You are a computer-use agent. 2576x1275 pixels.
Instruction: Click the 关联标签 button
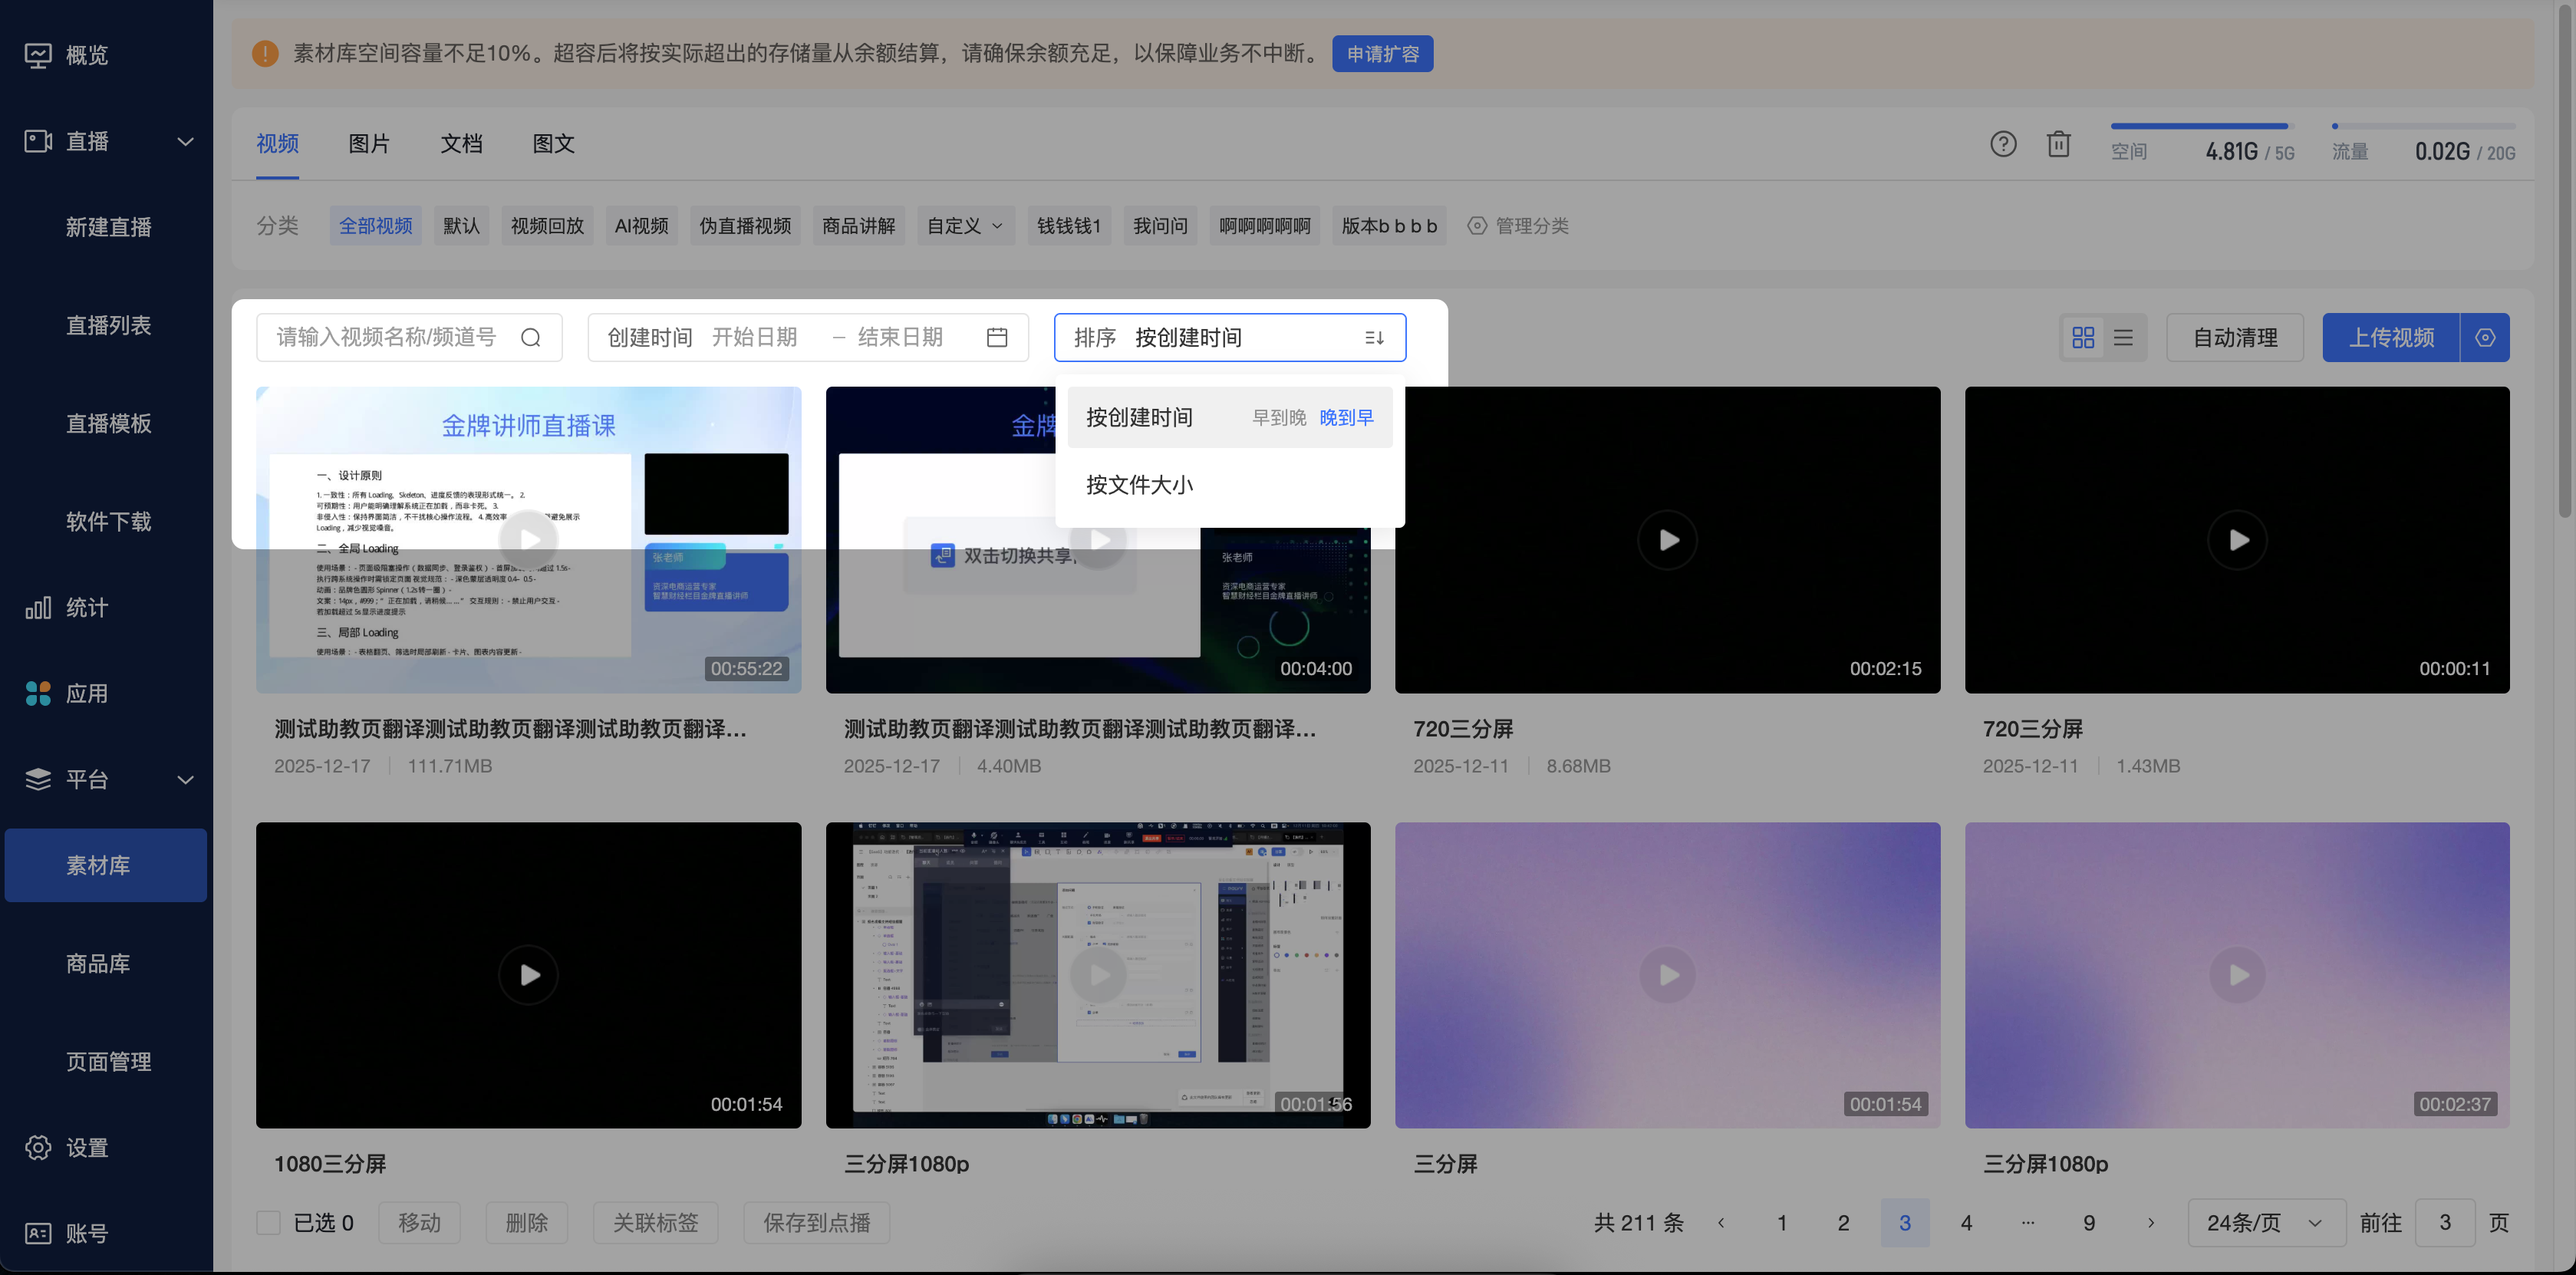656,1223
